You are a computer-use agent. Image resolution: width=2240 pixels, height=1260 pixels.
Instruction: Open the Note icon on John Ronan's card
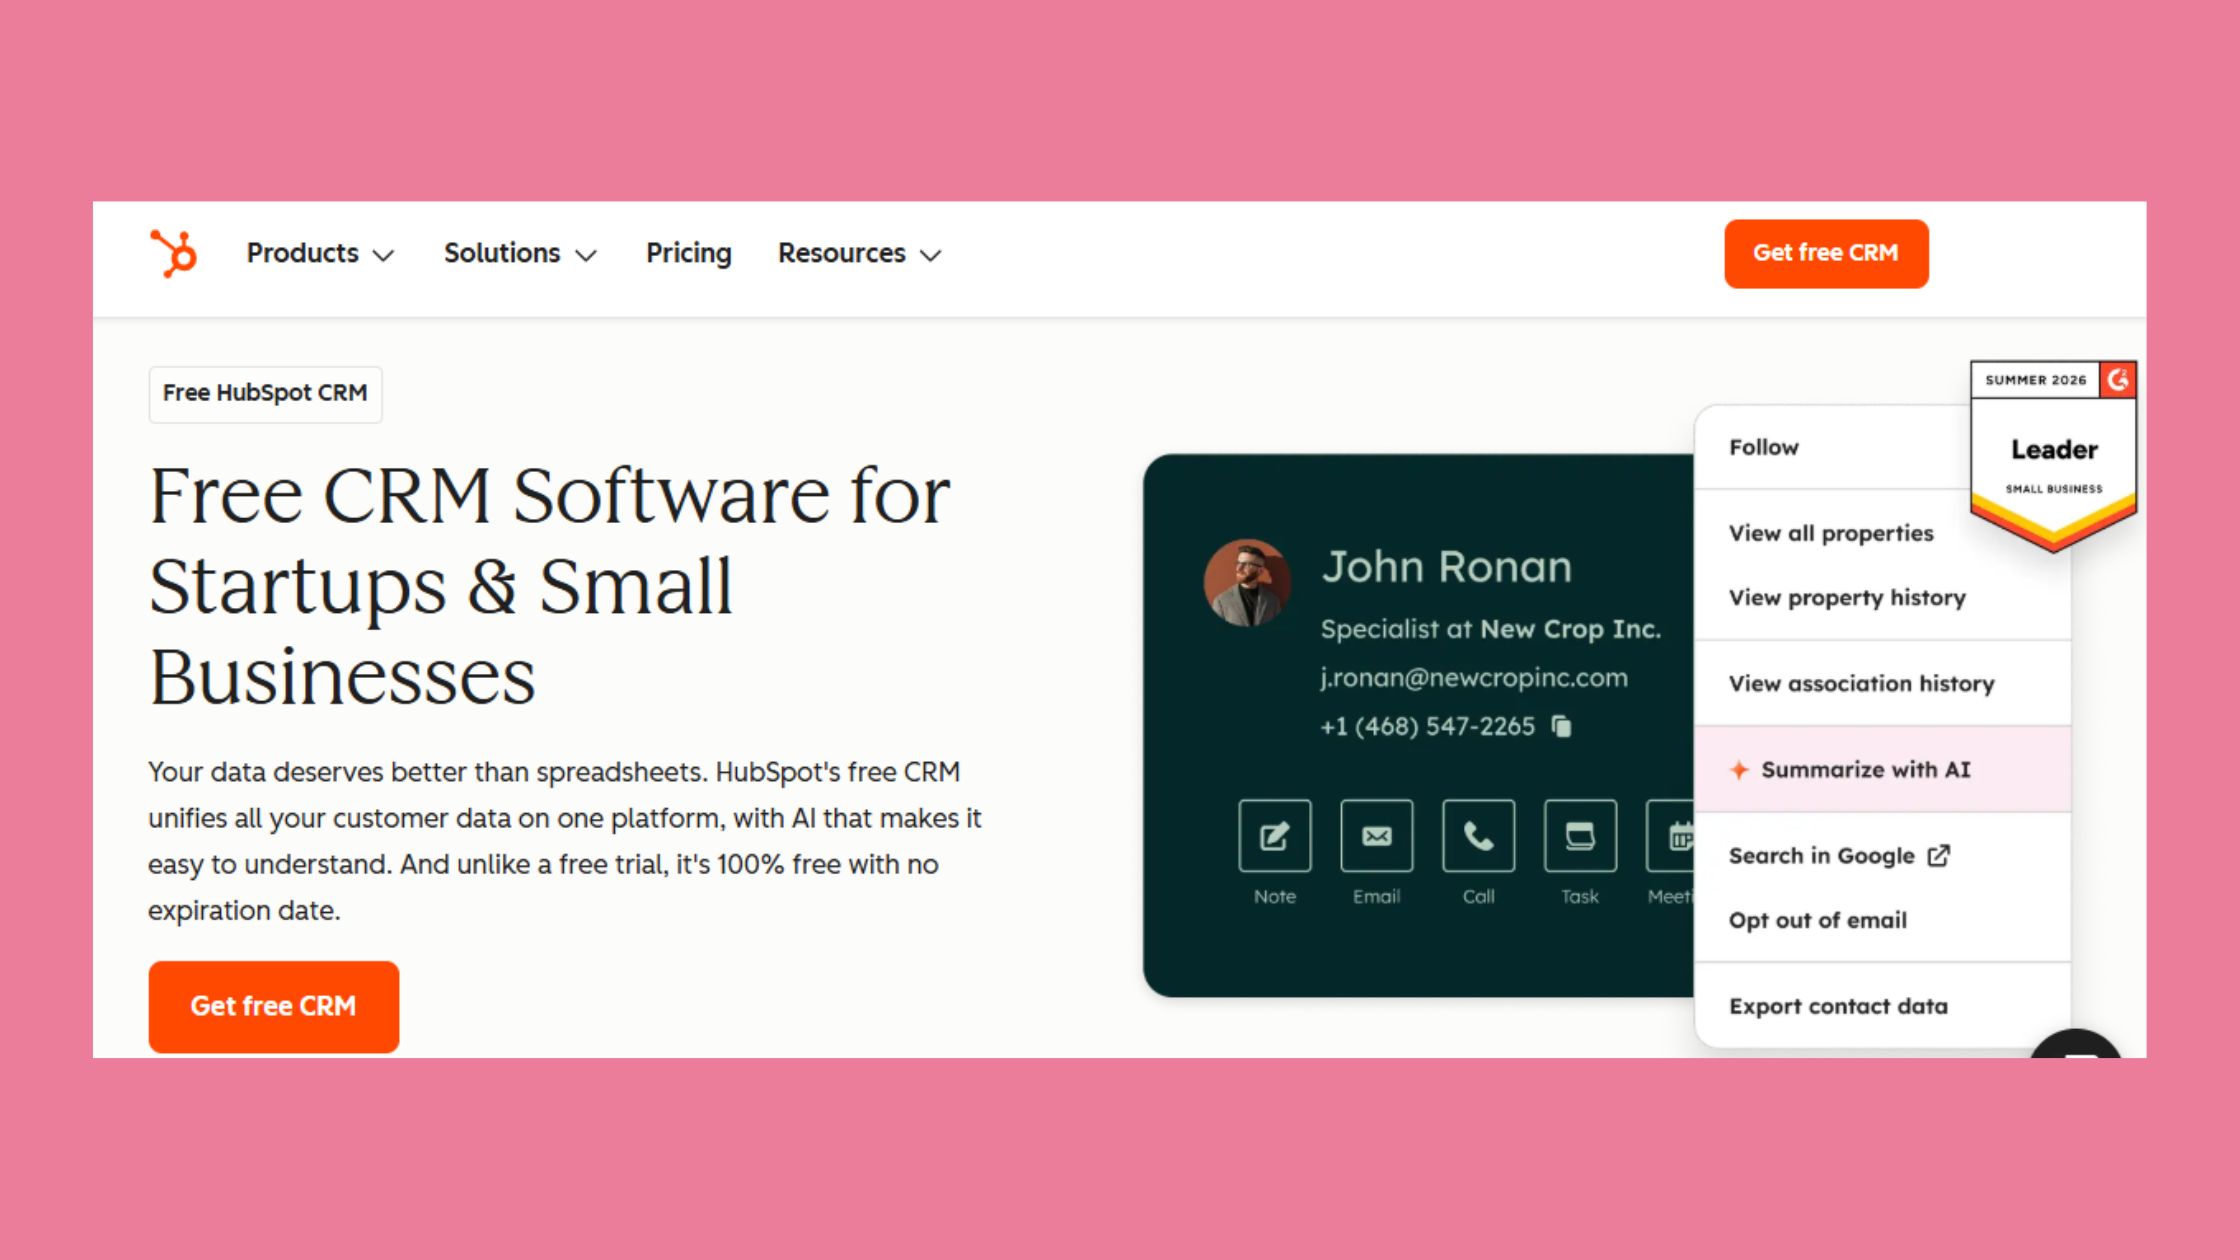pos(1274,836)
